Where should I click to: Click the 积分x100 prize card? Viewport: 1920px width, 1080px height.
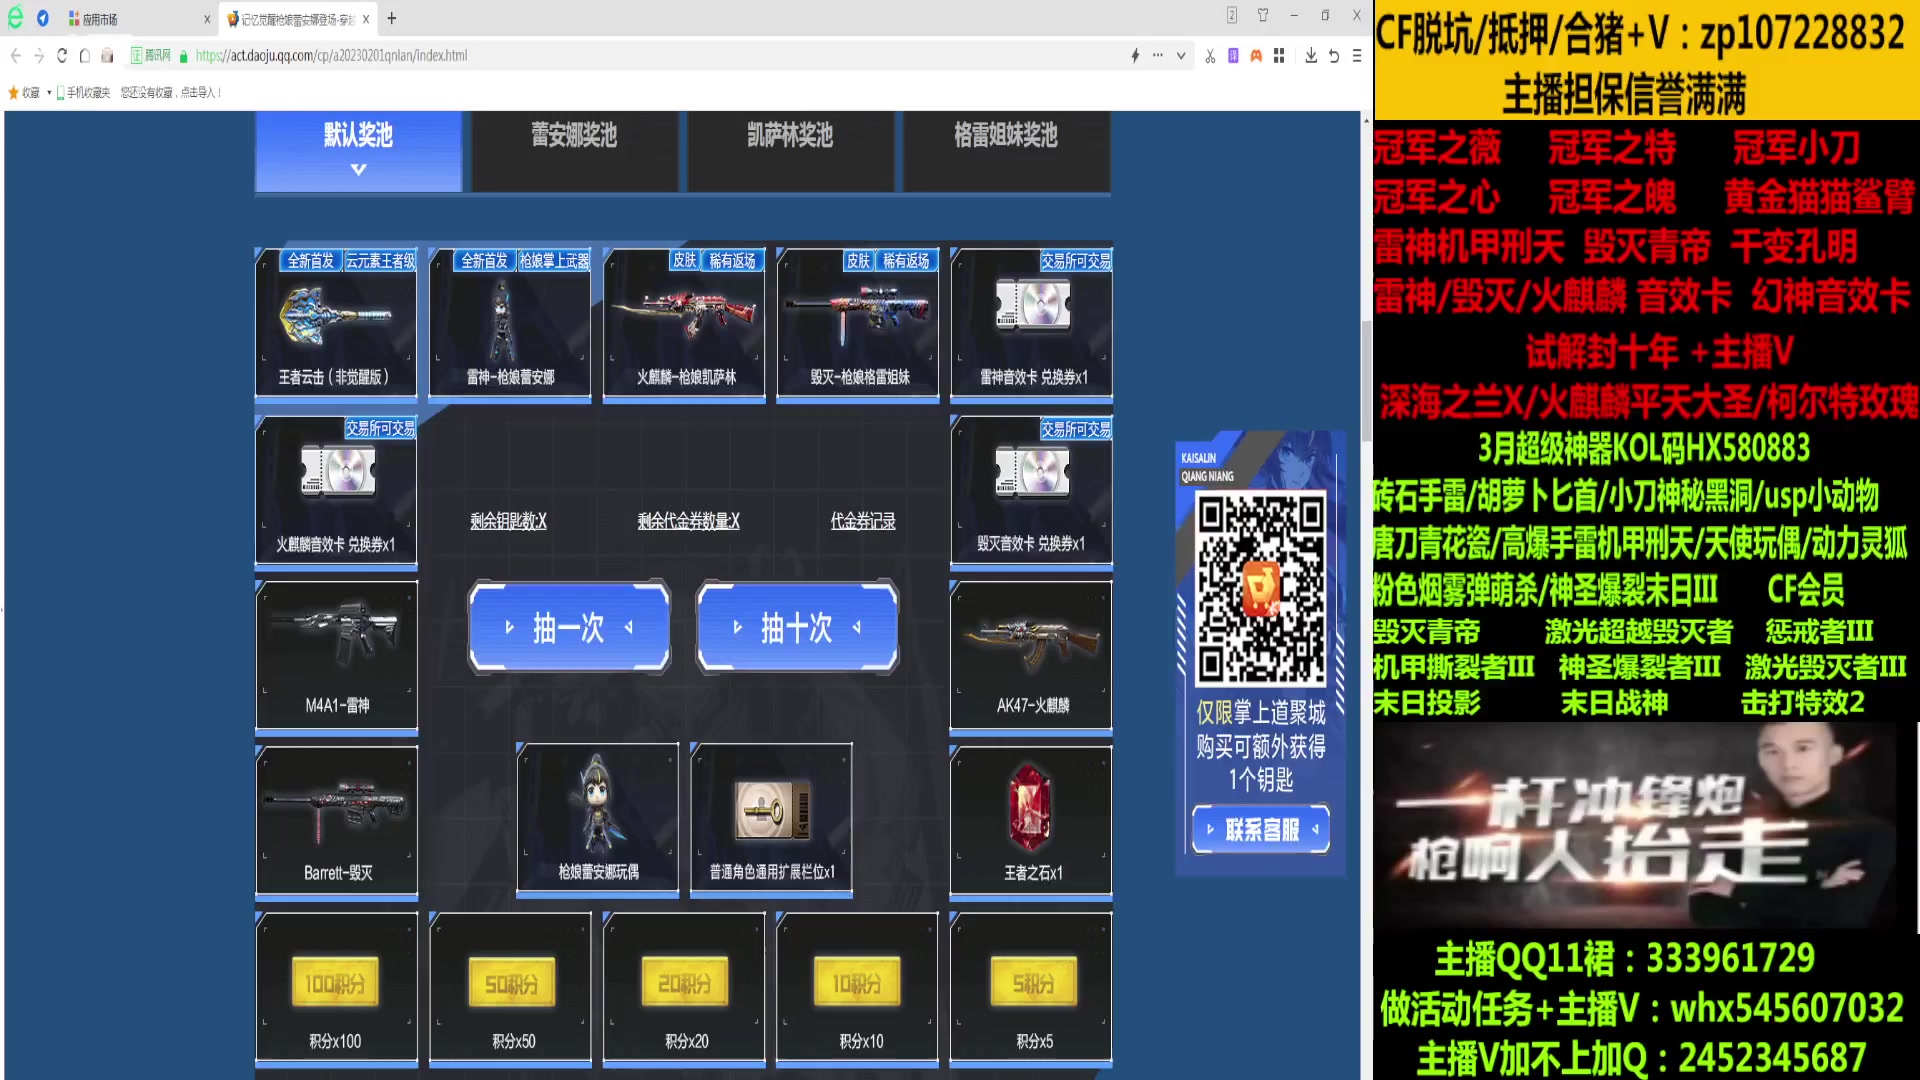coord(336,987)
